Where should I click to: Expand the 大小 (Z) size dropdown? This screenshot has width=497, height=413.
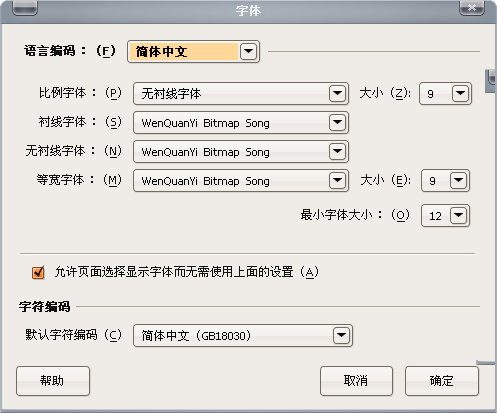pyautogui.click(x=445, y=93)
